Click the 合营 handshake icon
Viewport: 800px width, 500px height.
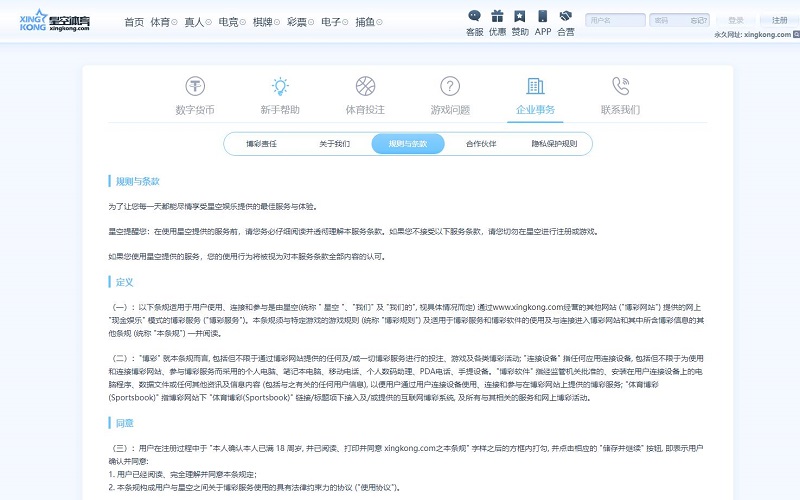point(566,16)
